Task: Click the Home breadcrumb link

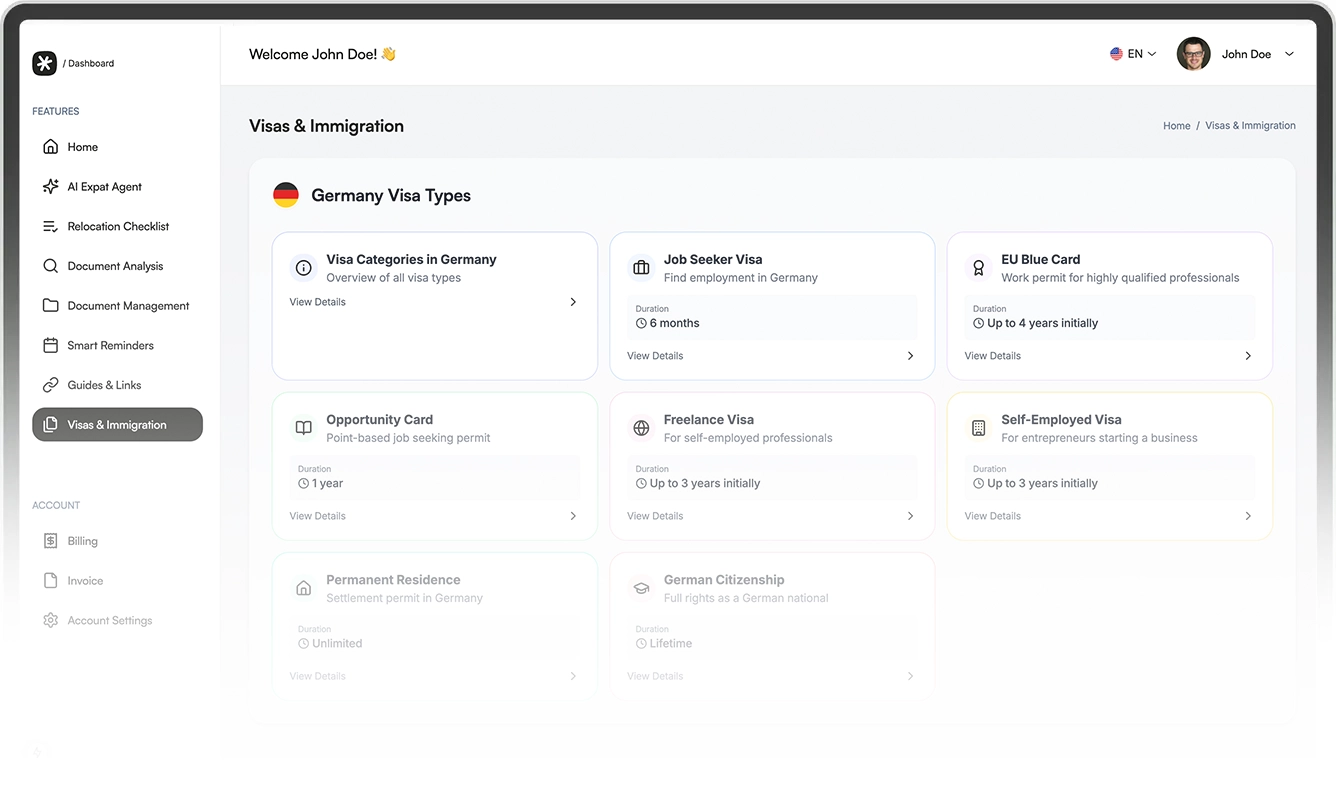Action: pyautogui.click(x=1176, y=126)
